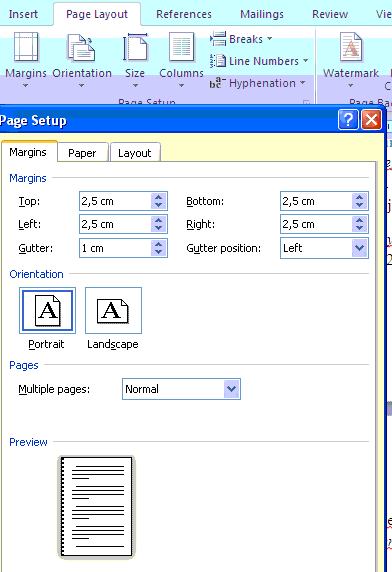This screenshot has height=572, width=392.
Task: Decrease the Right margin with spinner
Action: [x=360, y=228]
